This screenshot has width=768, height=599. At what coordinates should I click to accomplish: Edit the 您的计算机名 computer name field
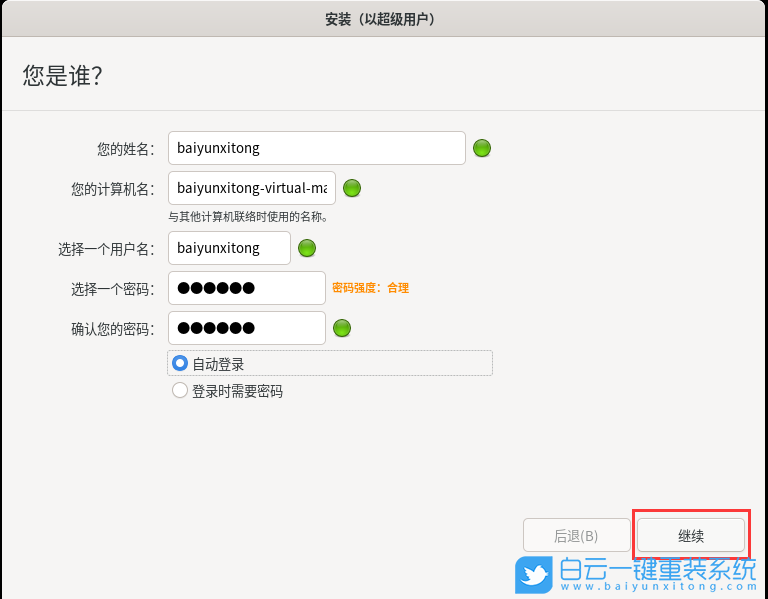point(252,188)
